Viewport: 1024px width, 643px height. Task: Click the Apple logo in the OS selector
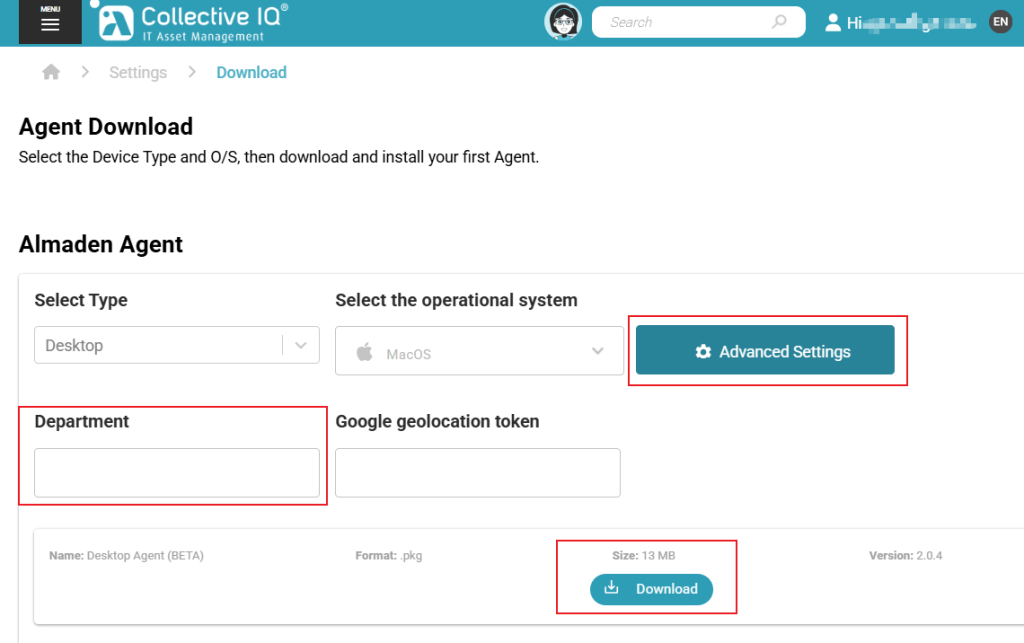pos(364,353)
